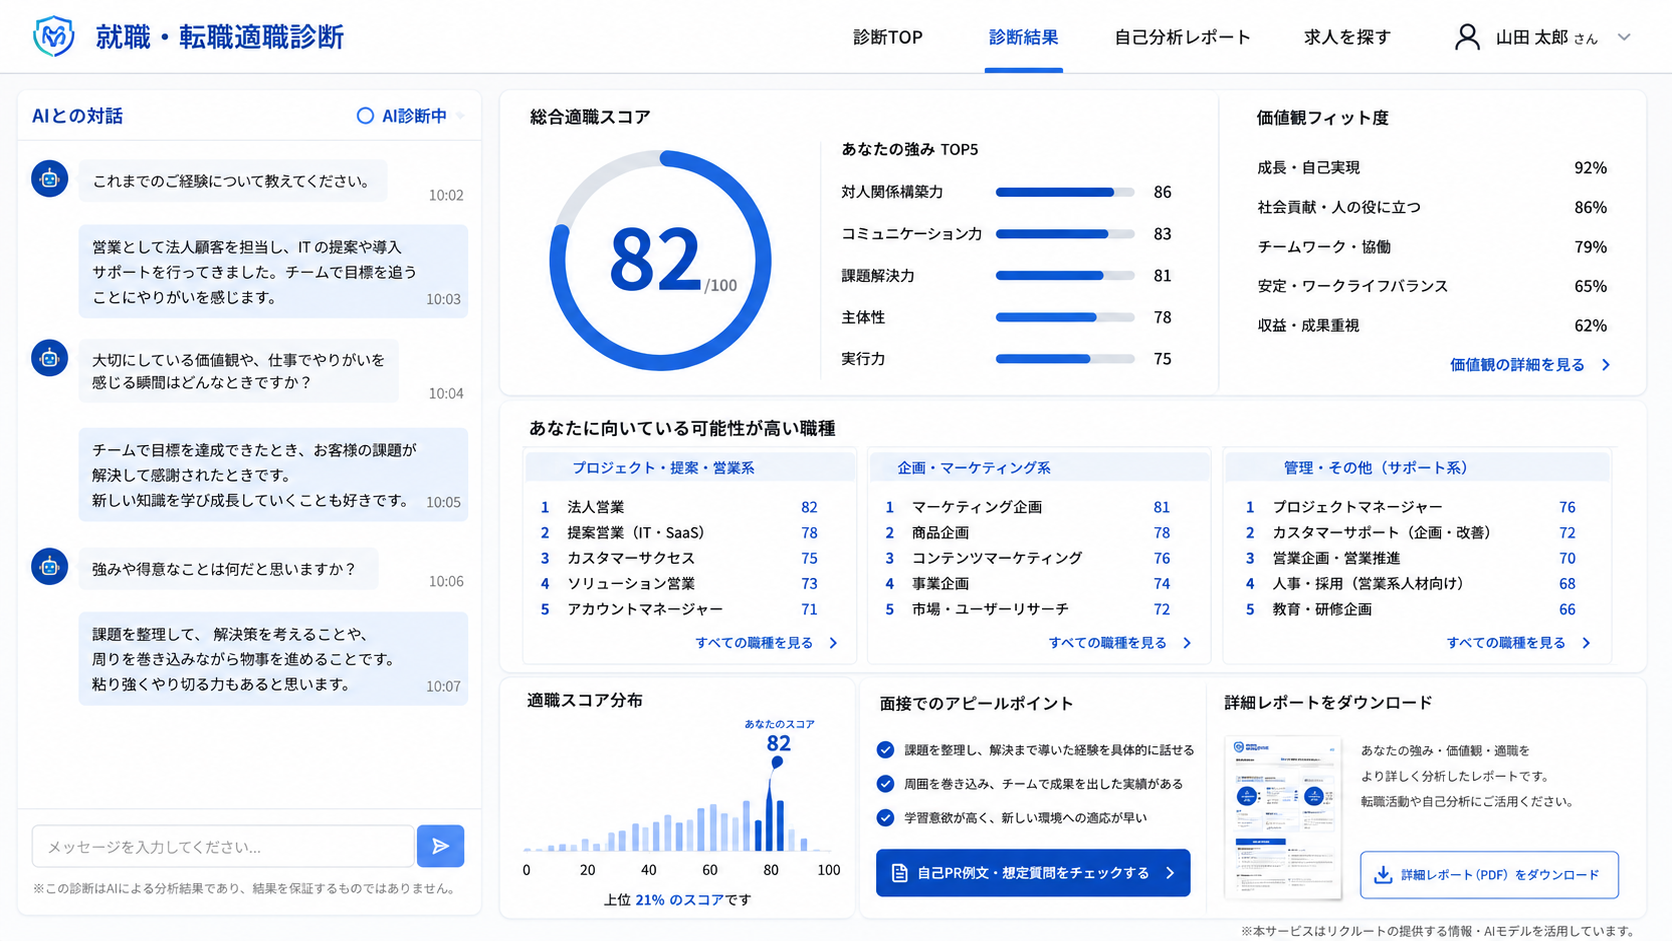The height and width of the screenshot is (941, 1672).
Task: Click document icon on 自己PR例文 button
Action: pyautogui.click(x=899, y=873)
